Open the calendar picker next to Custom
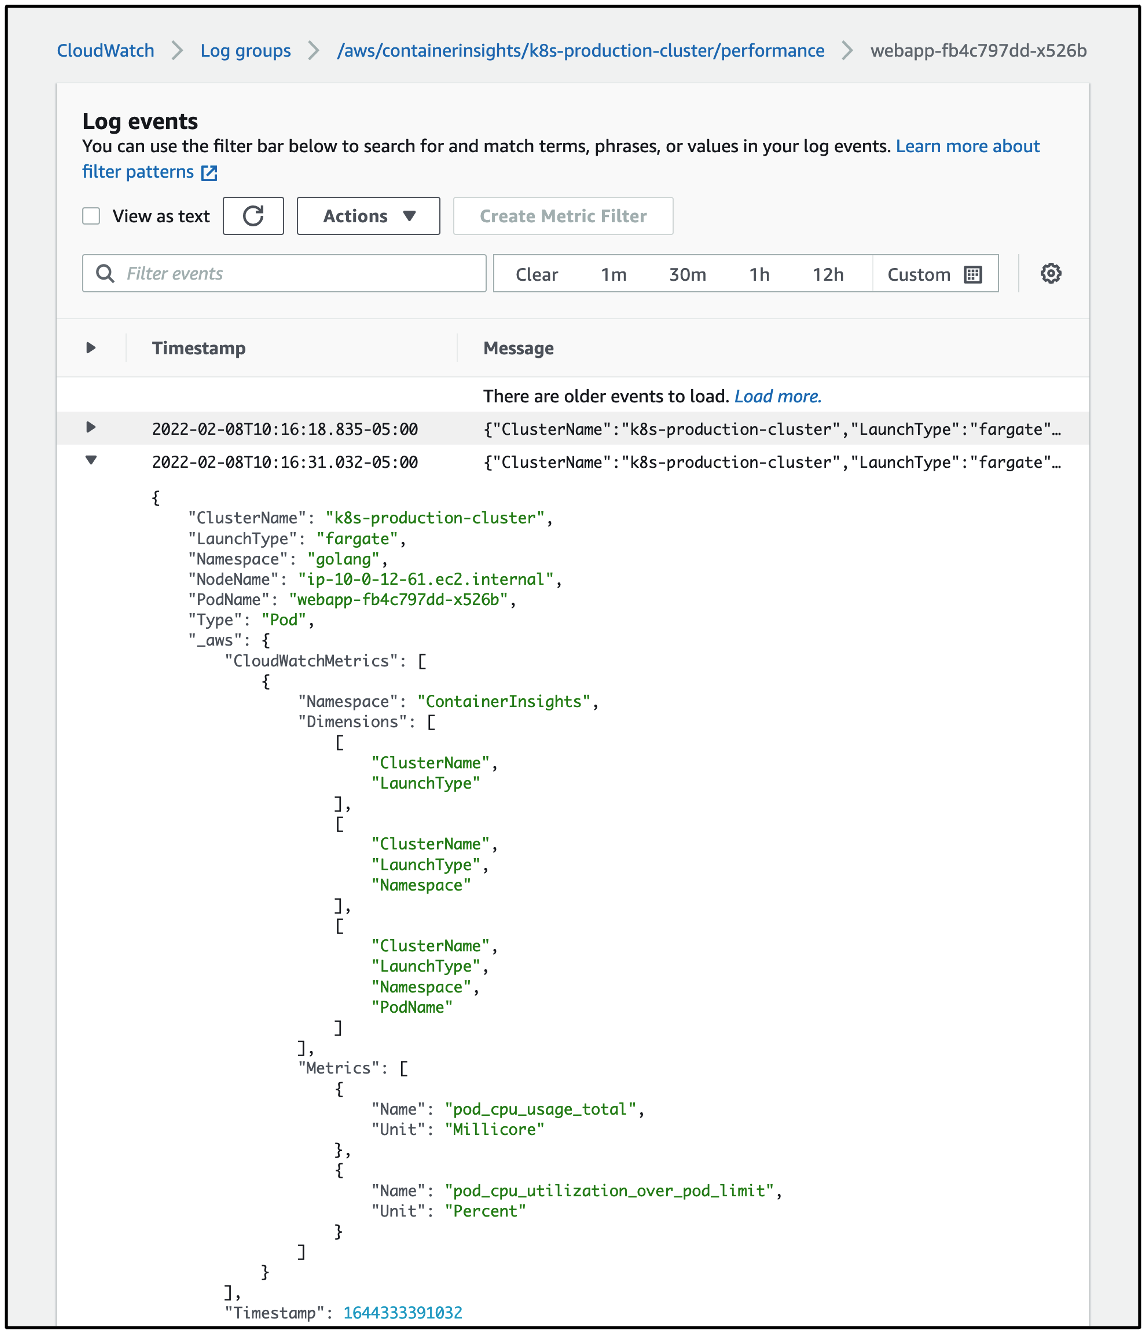This screenshot has height=1334, width=1148. (x=972, y=273)
